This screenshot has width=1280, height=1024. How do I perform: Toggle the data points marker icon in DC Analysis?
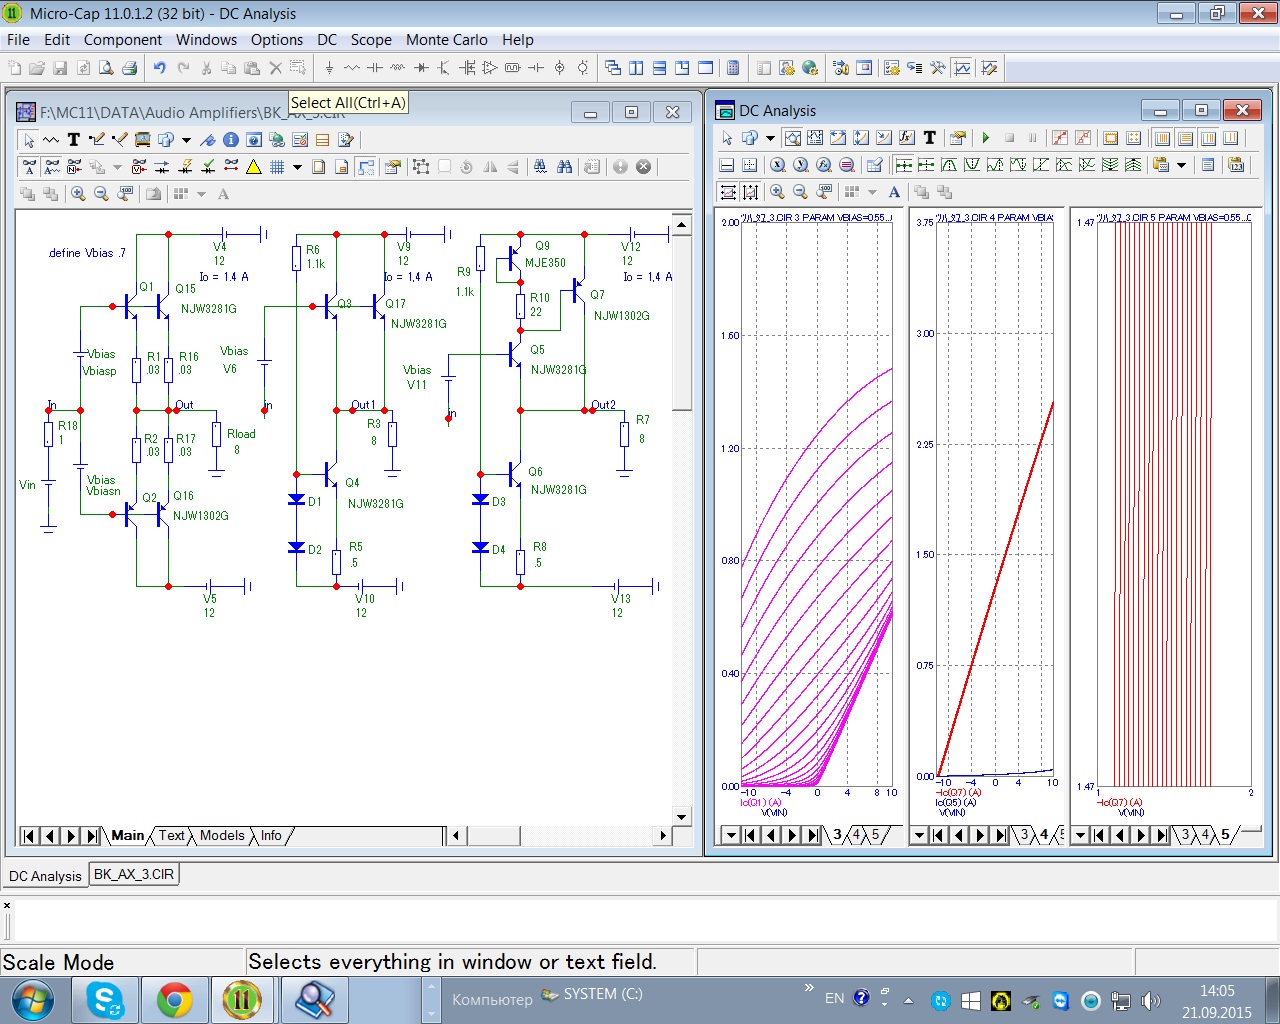pos(1060,138)
